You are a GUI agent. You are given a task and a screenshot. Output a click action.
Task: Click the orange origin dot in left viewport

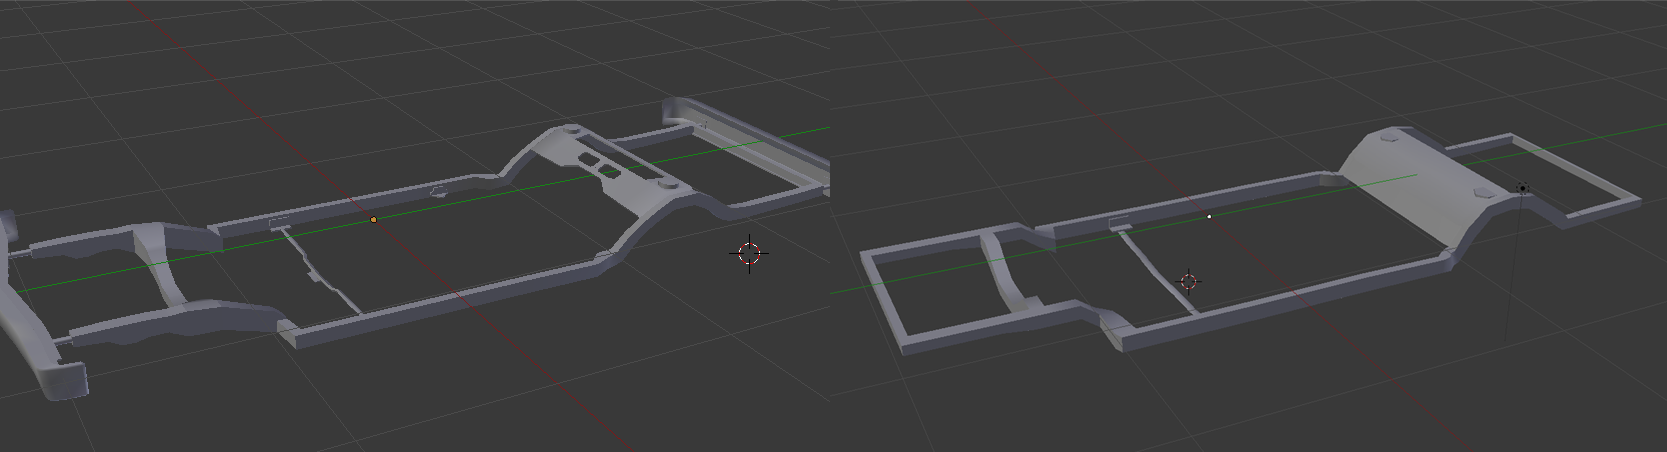click(374, 219)
